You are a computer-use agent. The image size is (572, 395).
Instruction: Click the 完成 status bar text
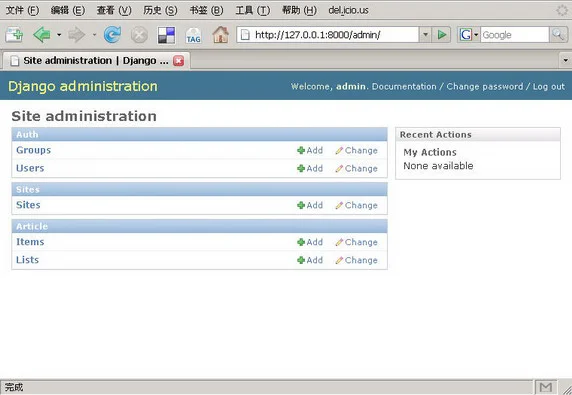(14, 387)
